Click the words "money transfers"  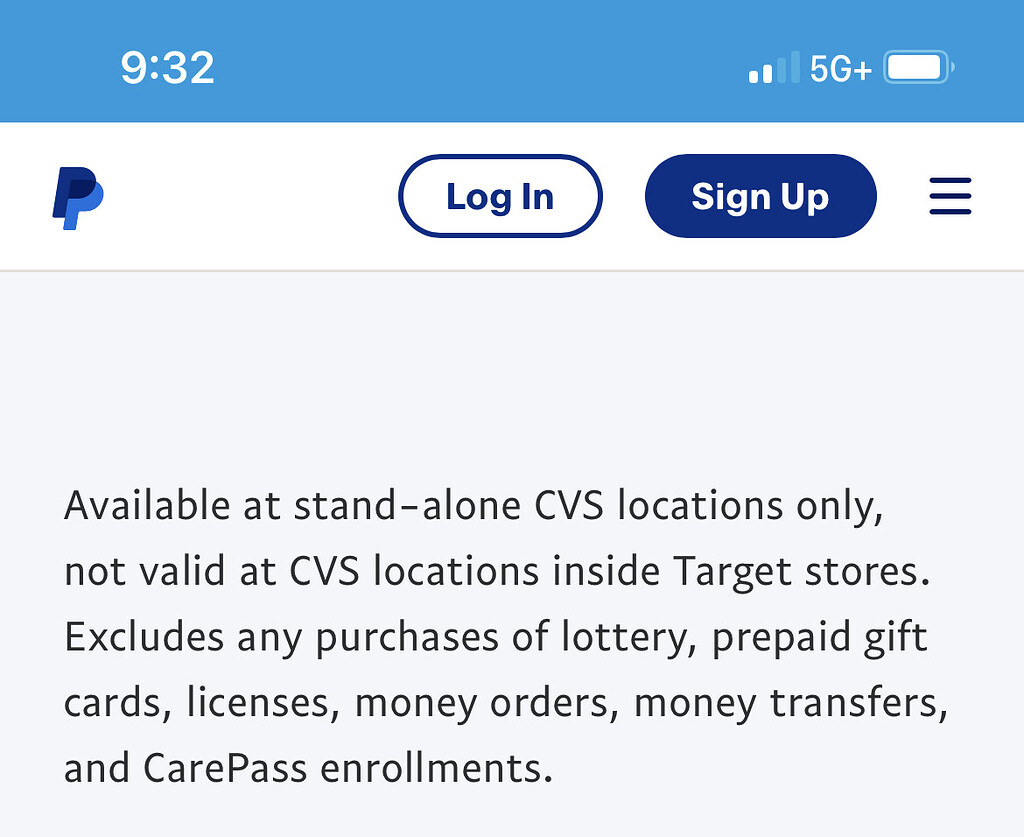point(790,704)
